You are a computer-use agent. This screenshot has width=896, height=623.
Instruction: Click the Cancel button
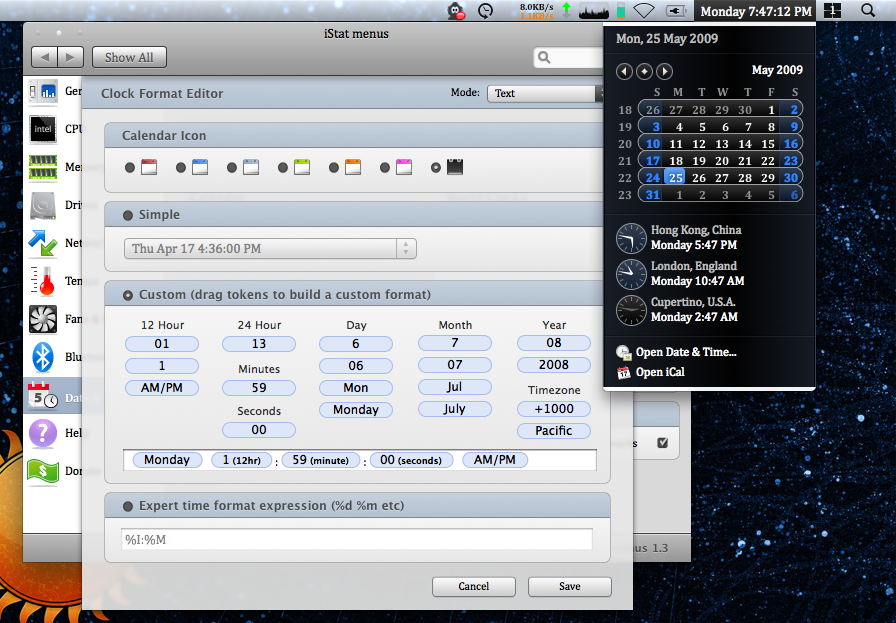[474, 586]
